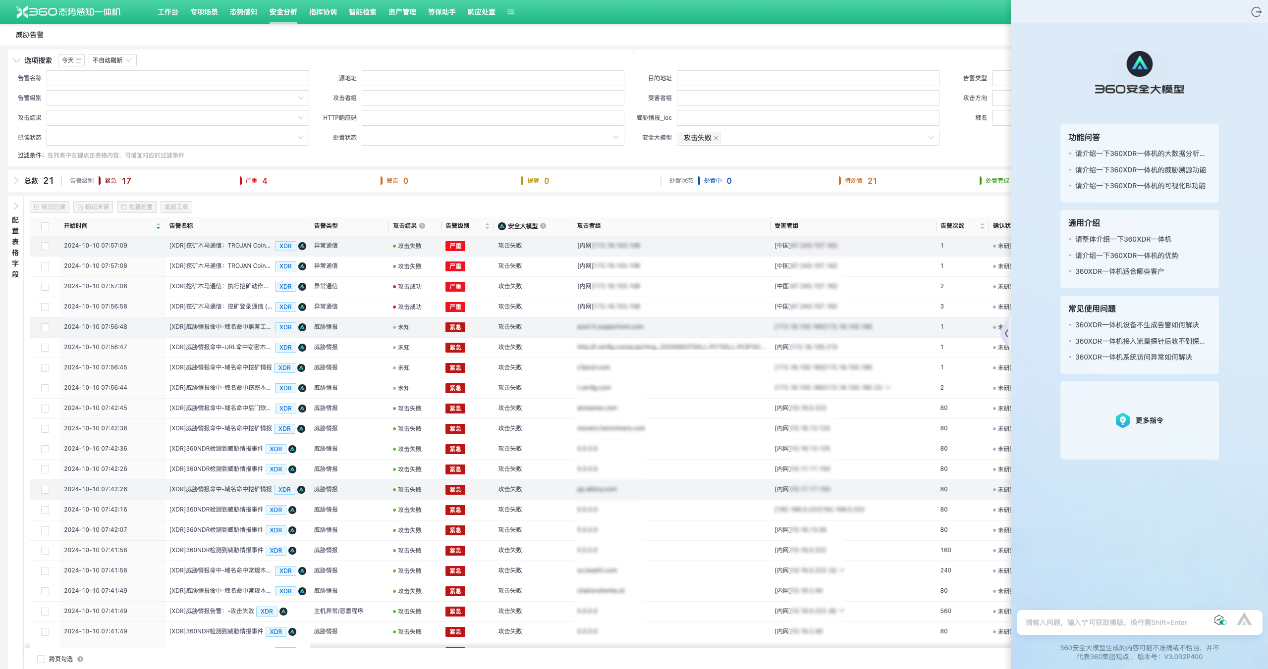The width and height of the screenshot is (1268, 669).
Task: Open AI analysis icon for 07:42:45 alert
Action: [x=302, y=408]
